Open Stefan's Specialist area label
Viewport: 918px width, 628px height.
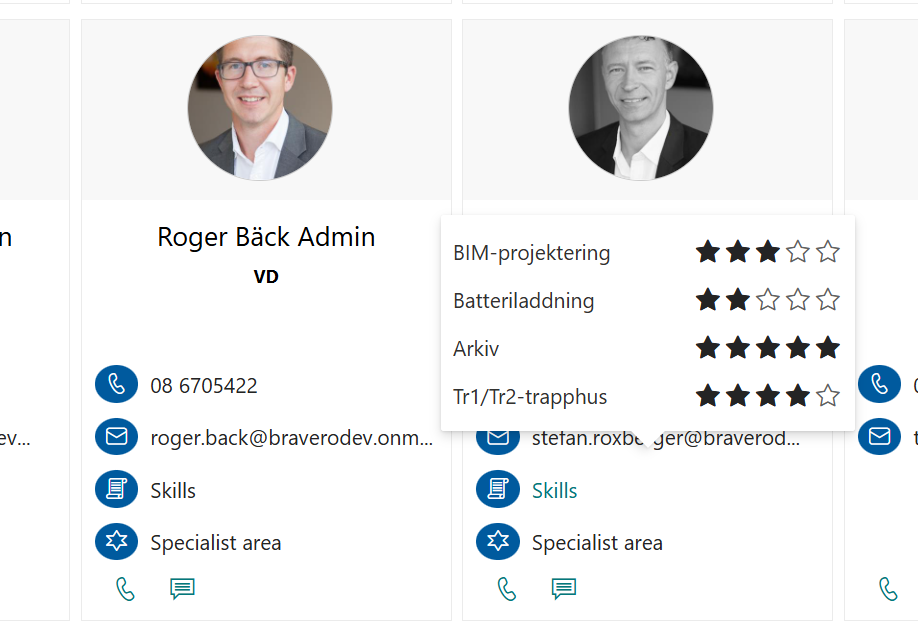597,543
